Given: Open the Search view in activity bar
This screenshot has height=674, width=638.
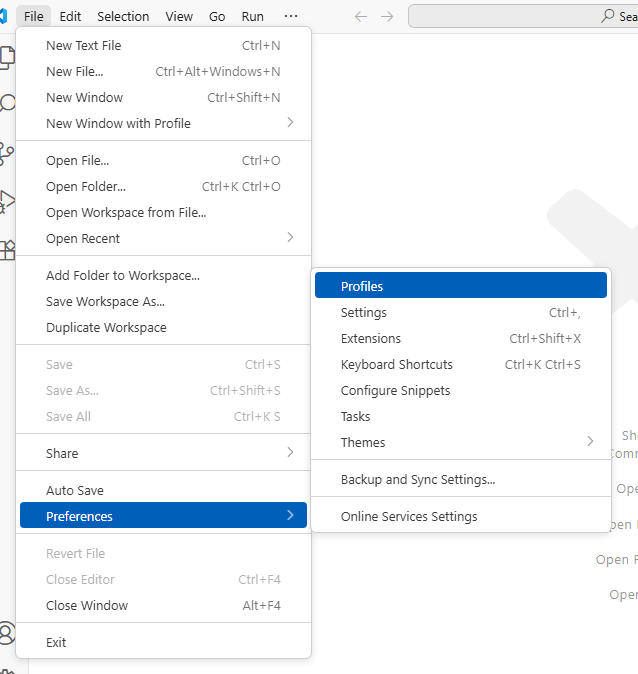Looking at the screenshot, I should point(7,103).
